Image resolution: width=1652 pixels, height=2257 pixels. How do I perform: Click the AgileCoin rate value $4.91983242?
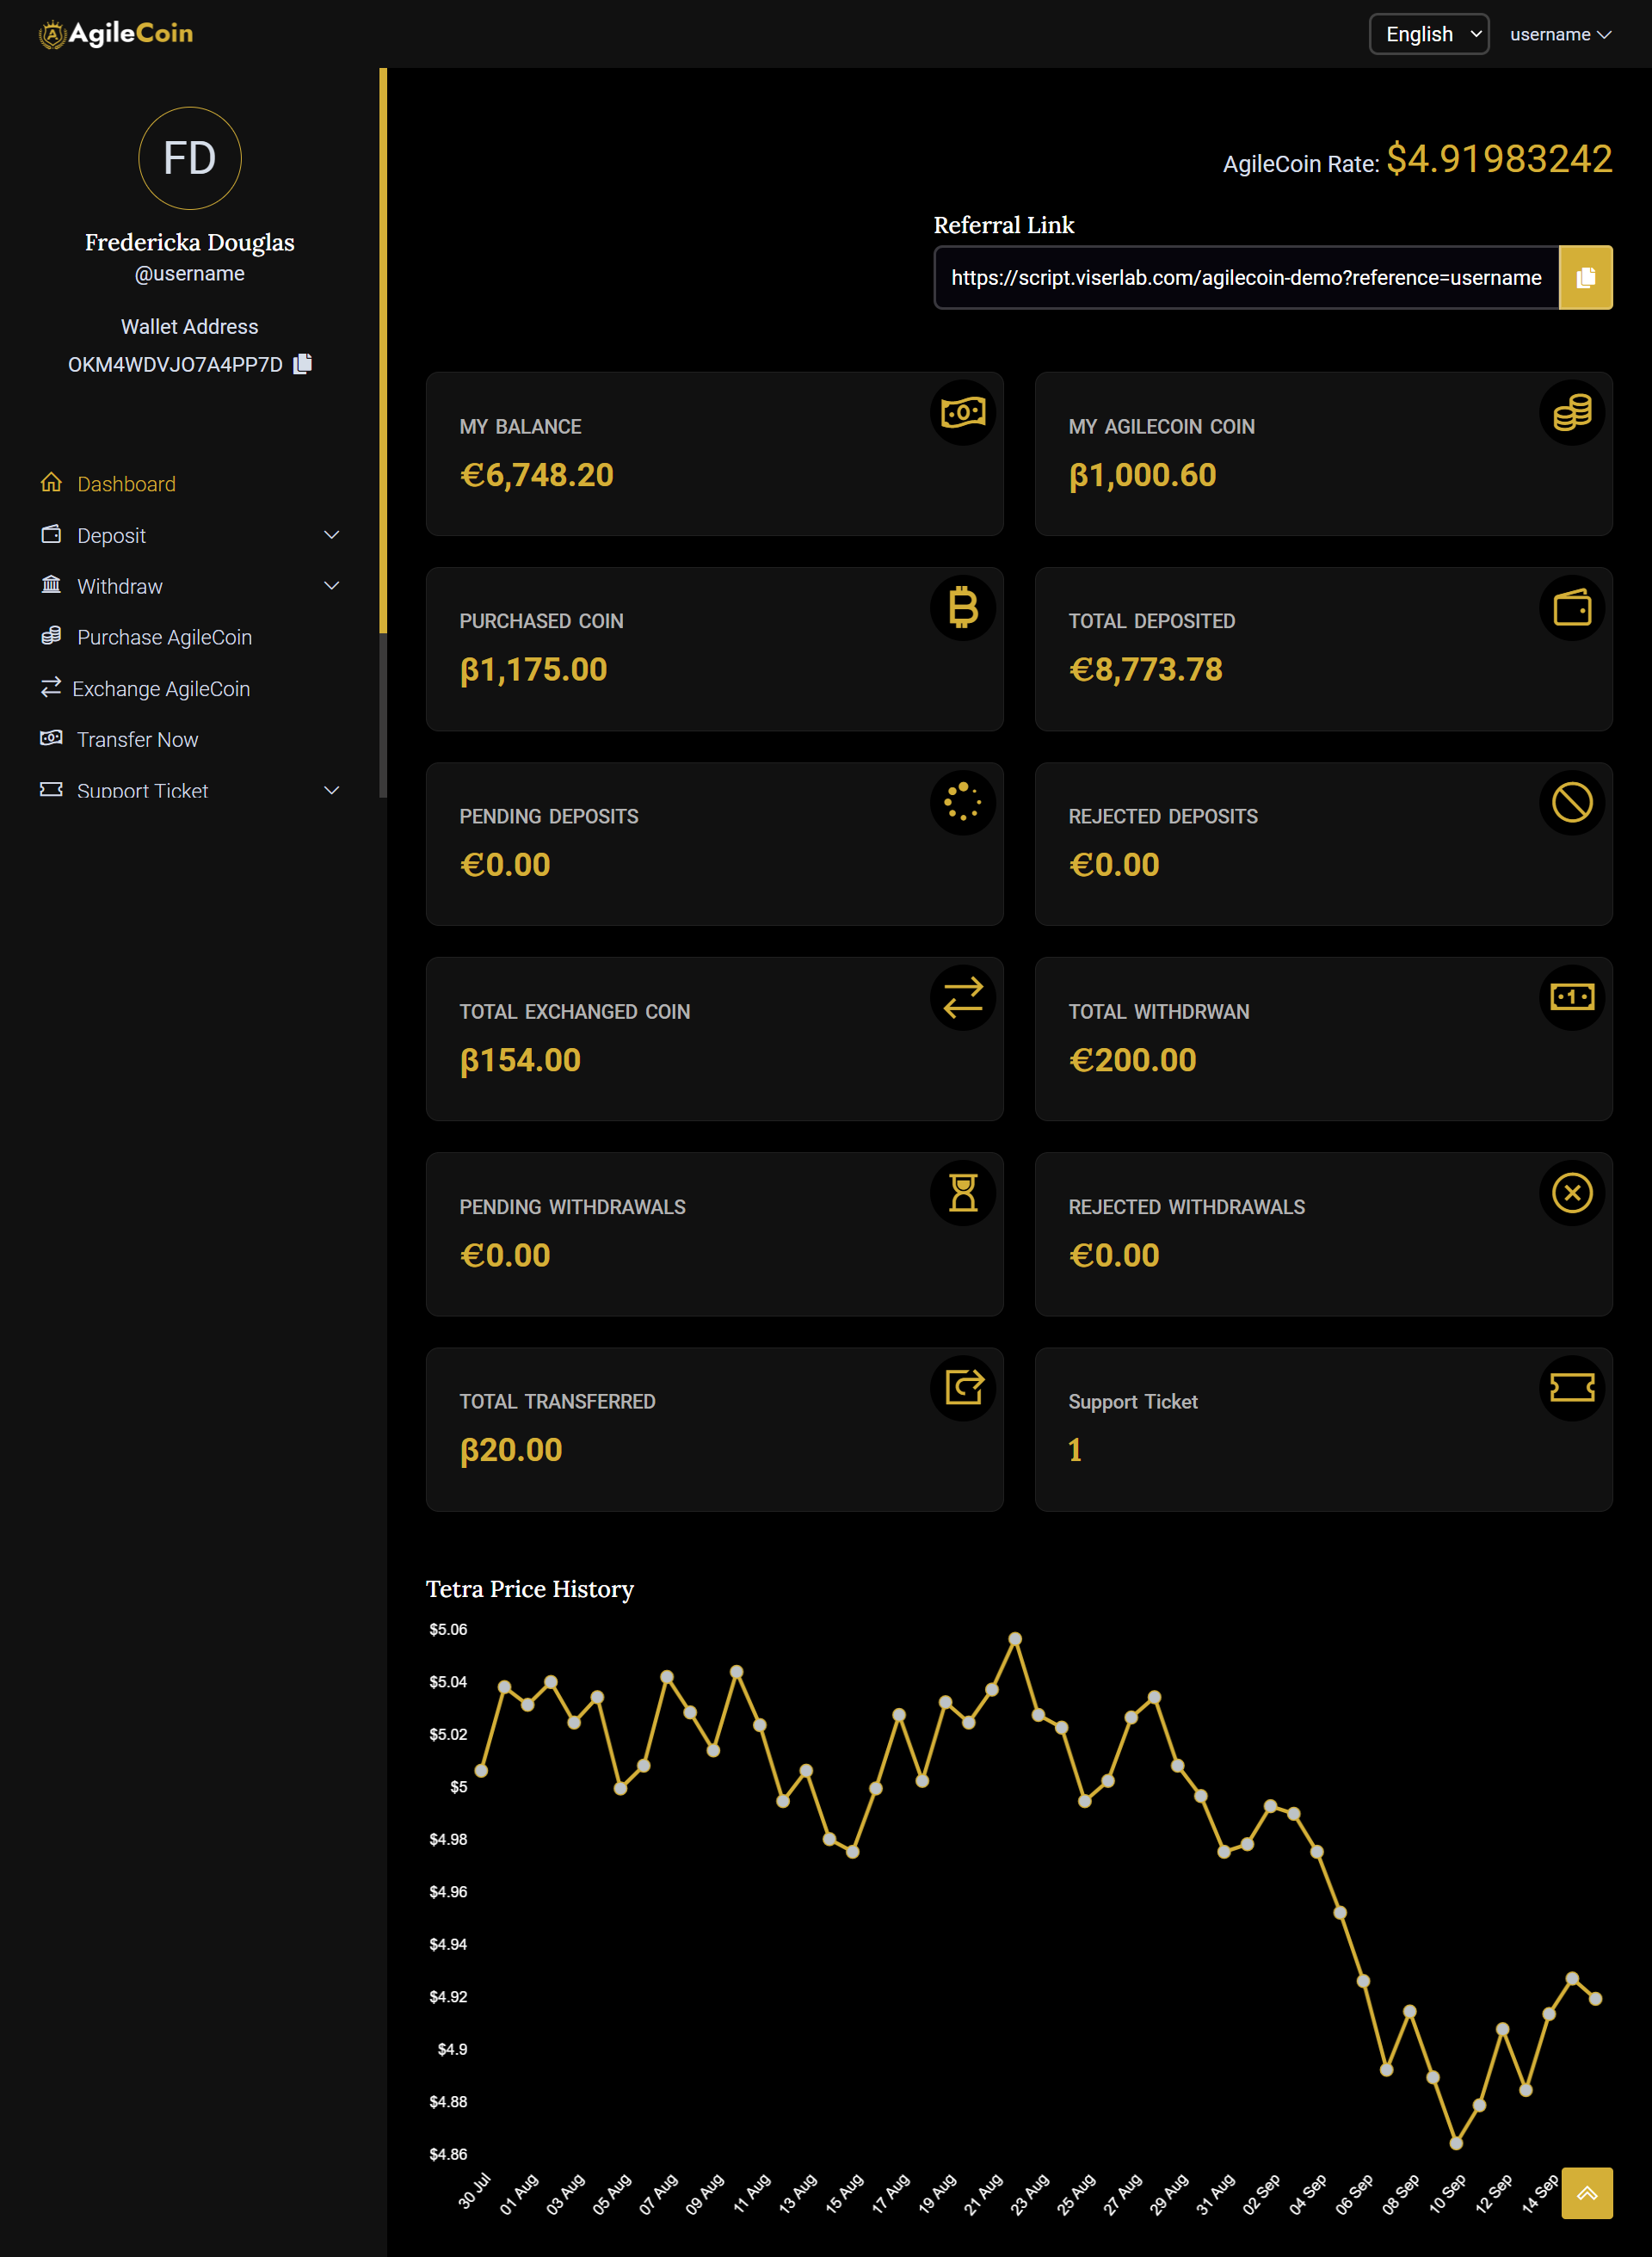(x=1499, y=159)
